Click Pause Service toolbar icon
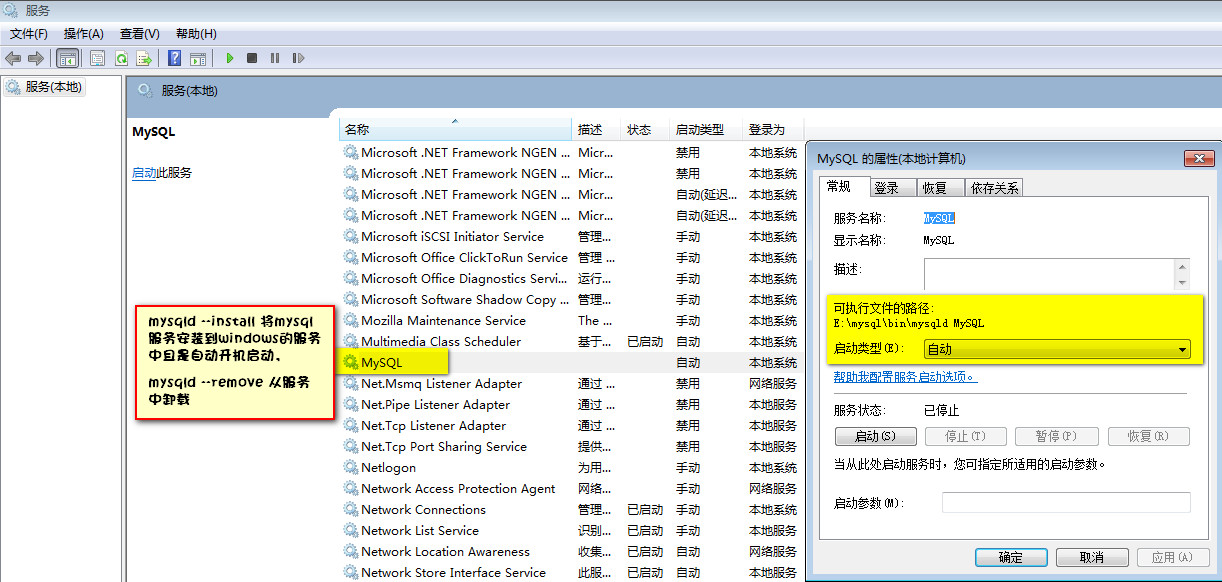Viewport: 1222px width, 582px height. coord(275,58)
